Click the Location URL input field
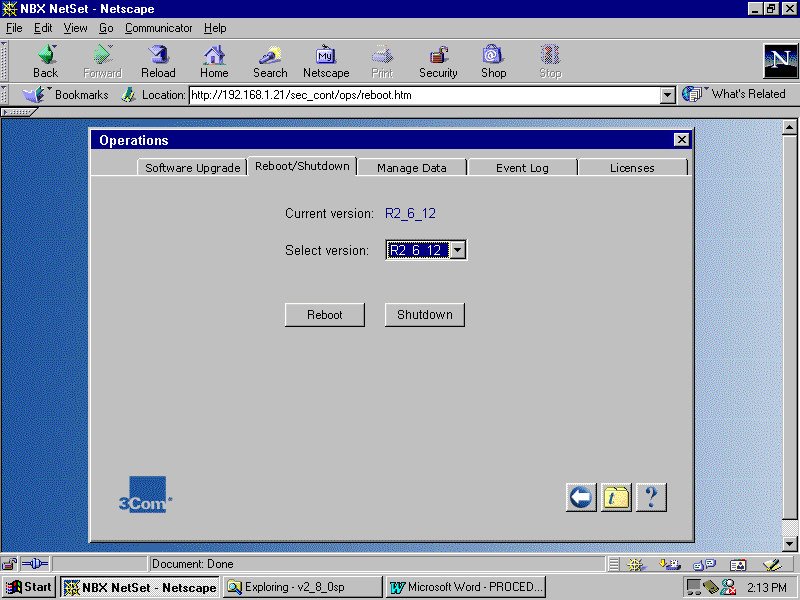800x600 pixels. click(420, 96)
